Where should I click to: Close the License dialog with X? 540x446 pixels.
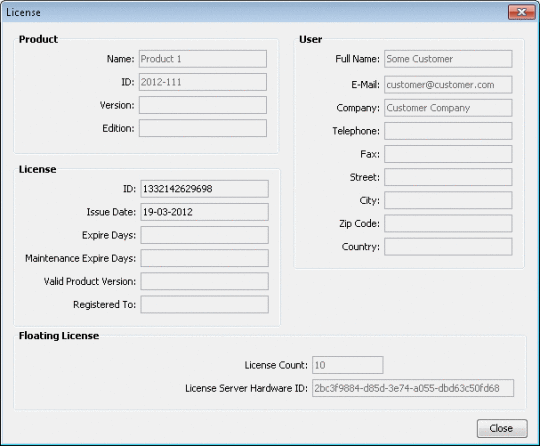521,12
